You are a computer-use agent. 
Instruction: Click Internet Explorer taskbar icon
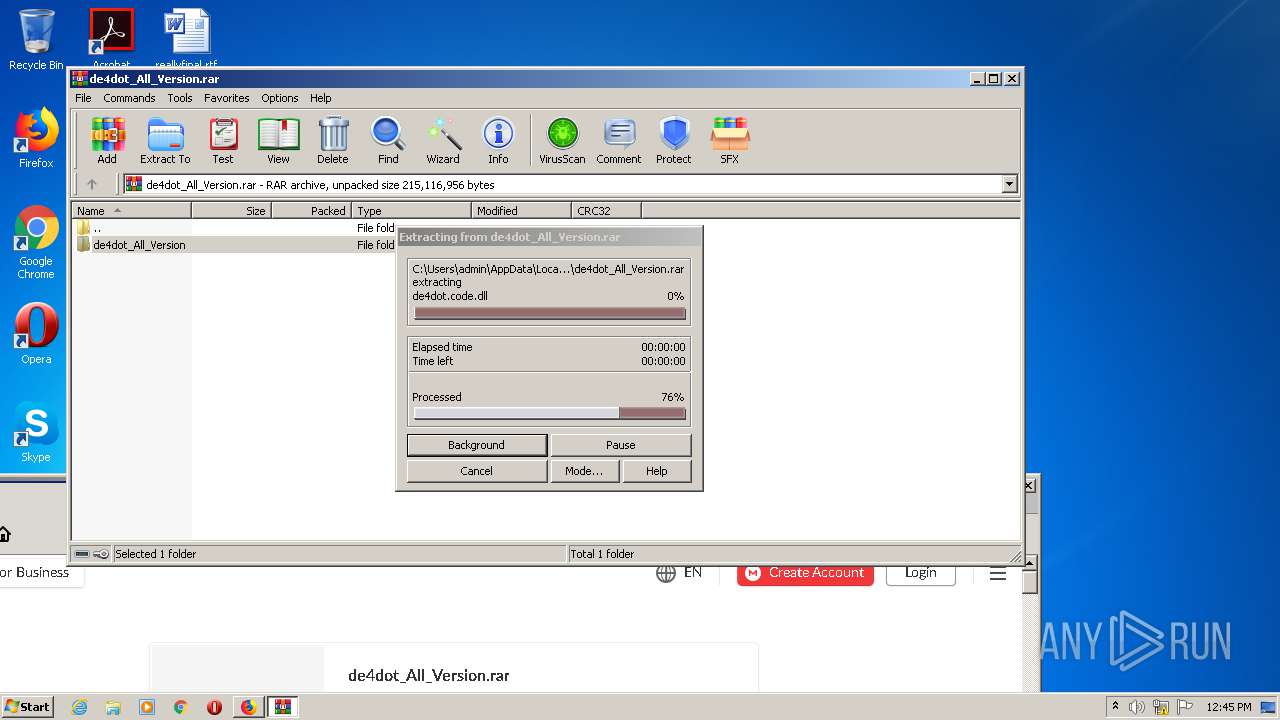tap(79, 707)
